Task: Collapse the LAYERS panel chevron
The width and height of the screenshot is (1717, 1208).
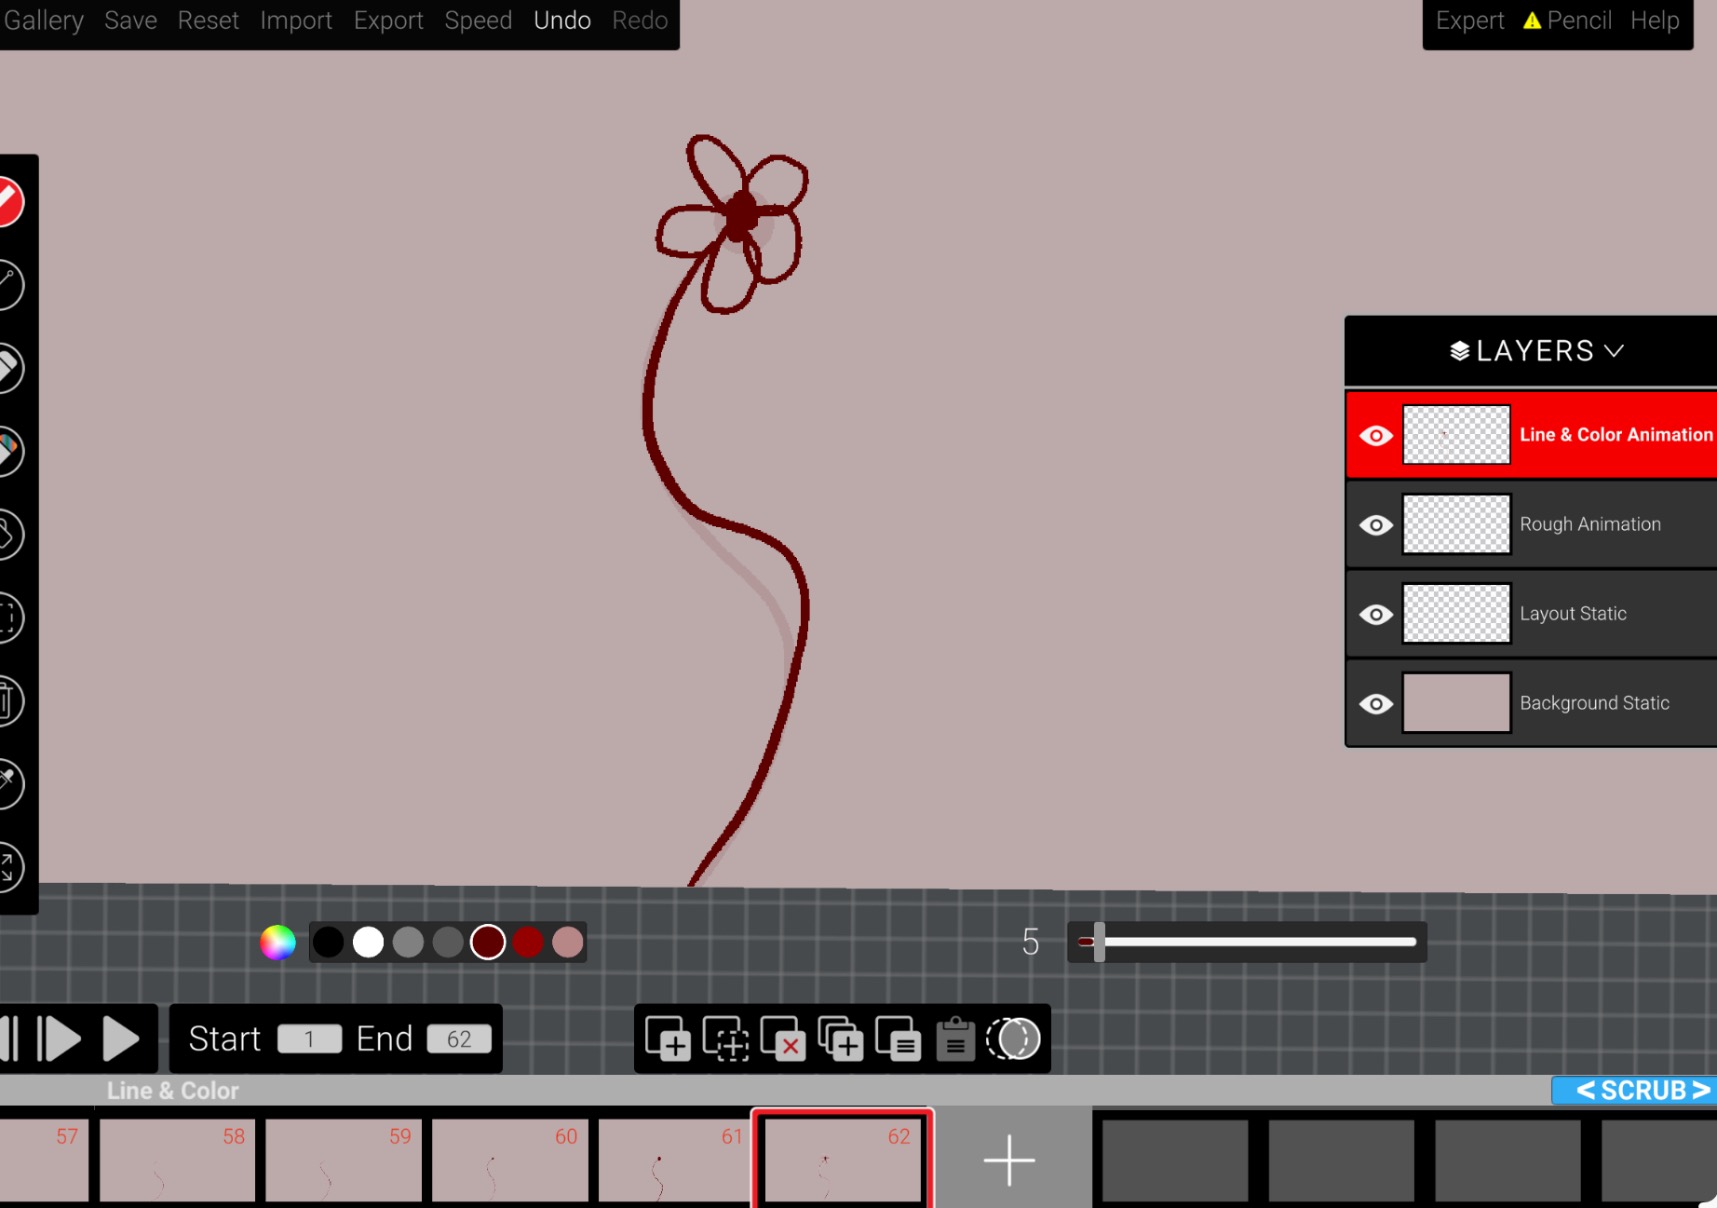Action: pos(1614,351)
